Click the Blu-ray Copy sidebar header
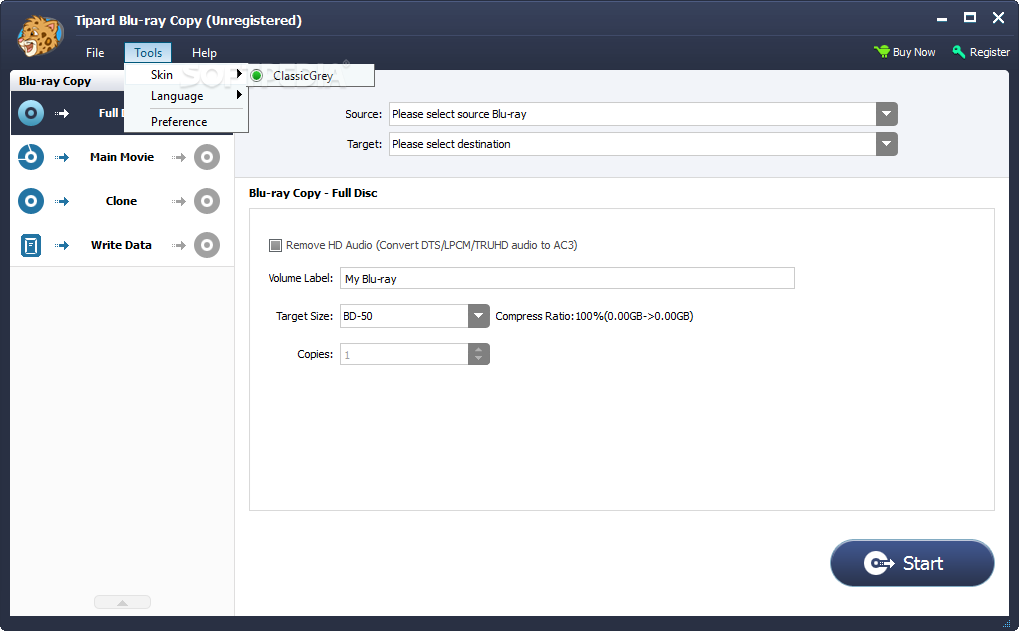Viewport: 1019px width, 631px height. click(x=55, y=81)
